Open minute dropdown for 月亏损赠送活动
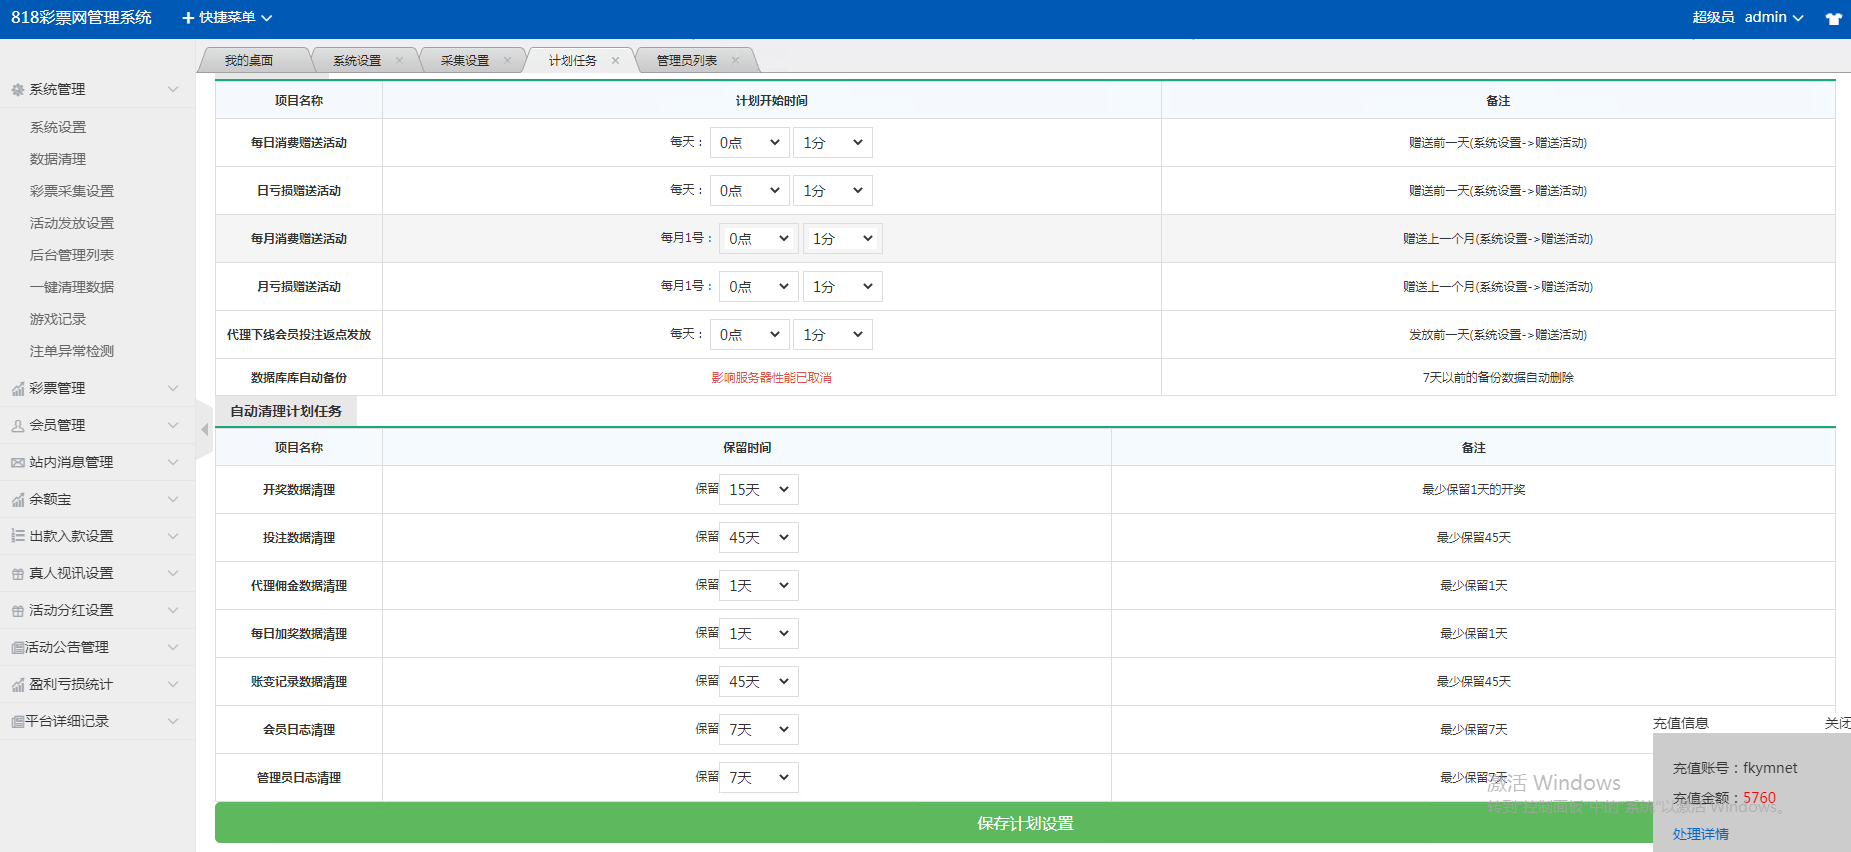The height and width of the screenshot is (852, 1851). click(x=842, y=287)
